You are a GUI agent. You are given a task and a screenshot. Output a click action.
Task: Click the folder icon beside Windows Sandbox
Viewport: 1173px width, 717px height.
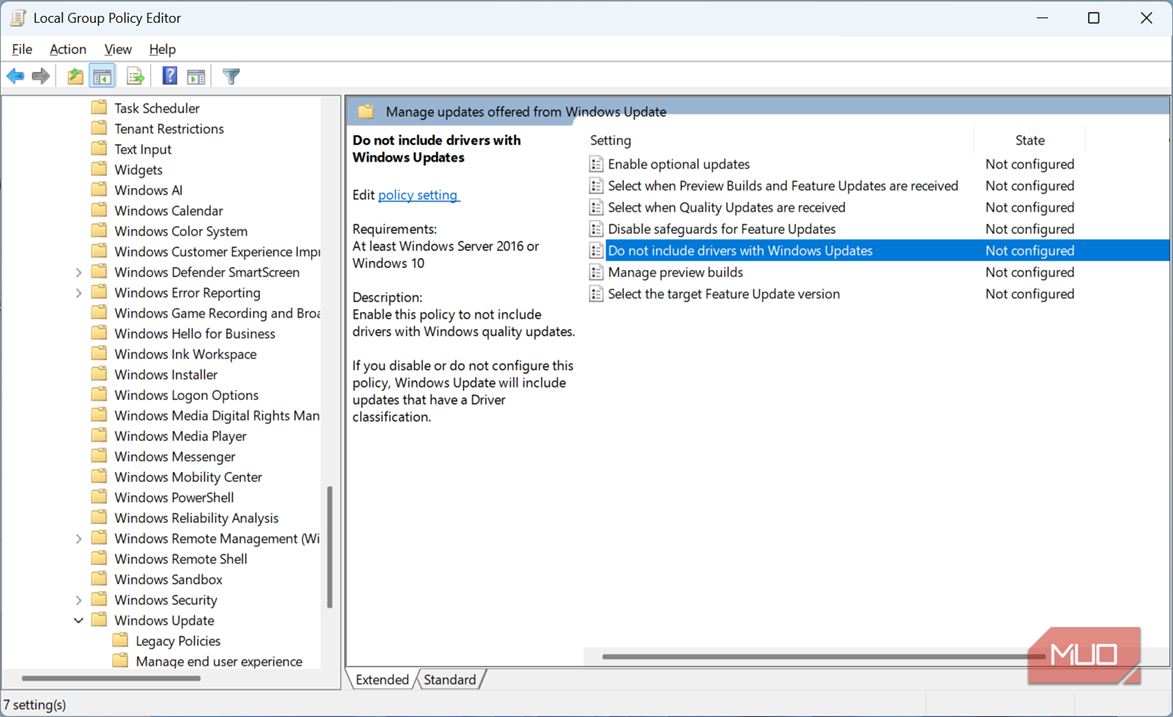tap(99, 579)
